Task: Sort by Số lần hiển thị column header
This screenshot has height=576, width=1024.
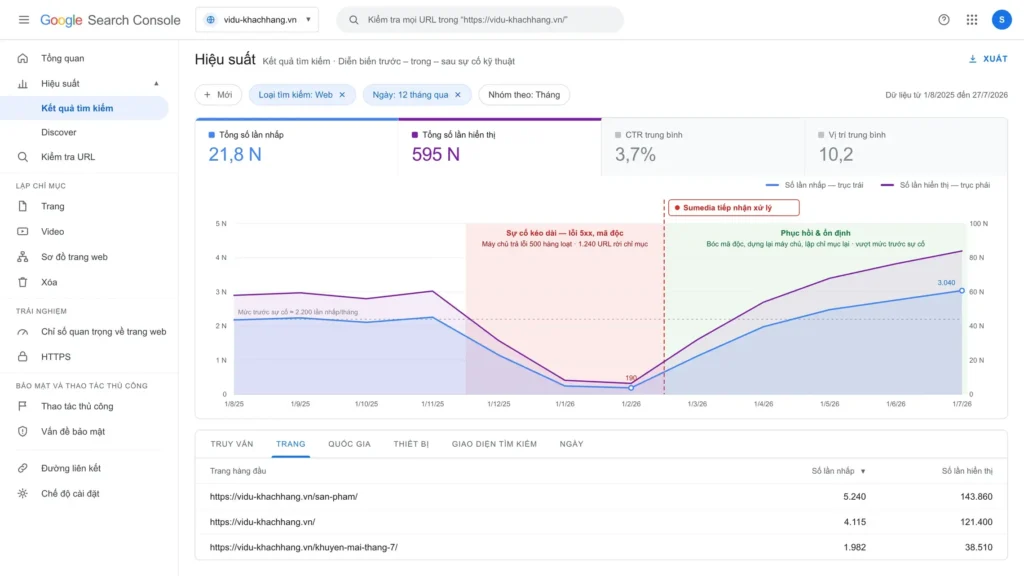Action: [967, 471]
